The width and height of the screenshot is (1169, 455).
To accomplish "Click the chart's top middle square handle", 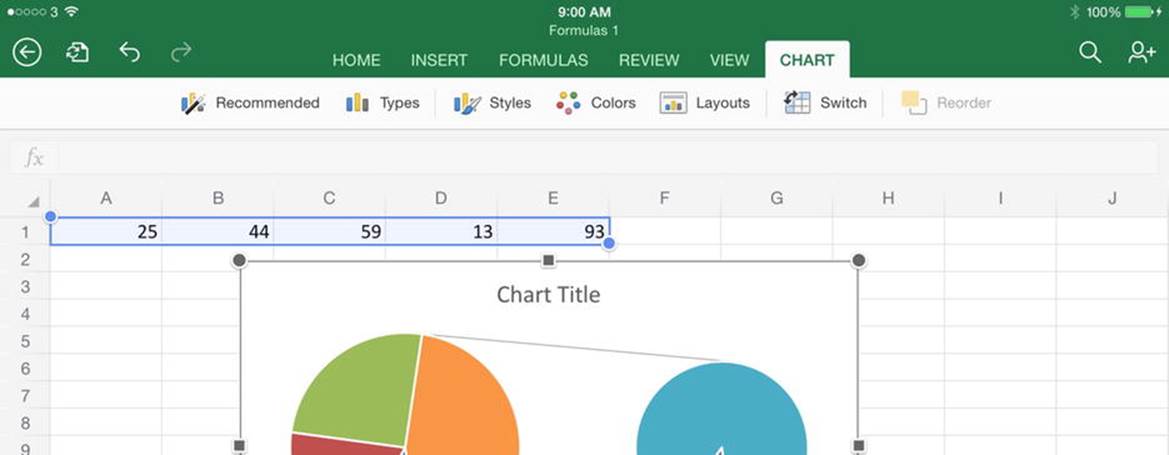I will pyautogui.click(x=549, y=260).
